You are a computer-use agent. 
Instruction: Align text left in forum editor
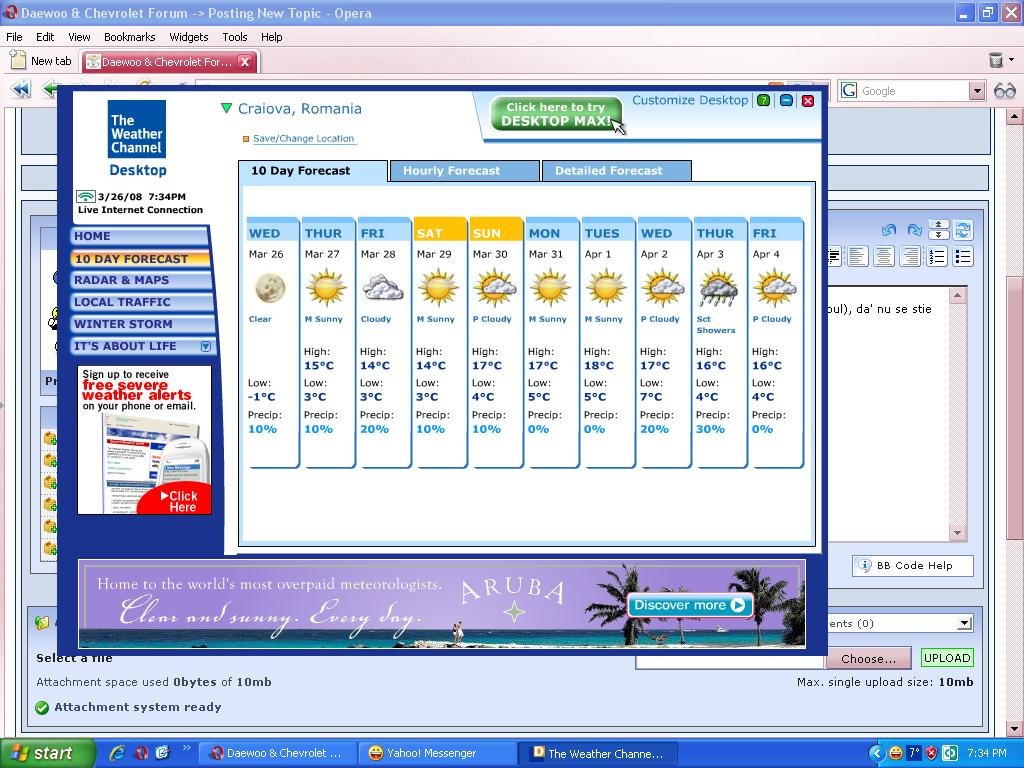tap(857, 256)
